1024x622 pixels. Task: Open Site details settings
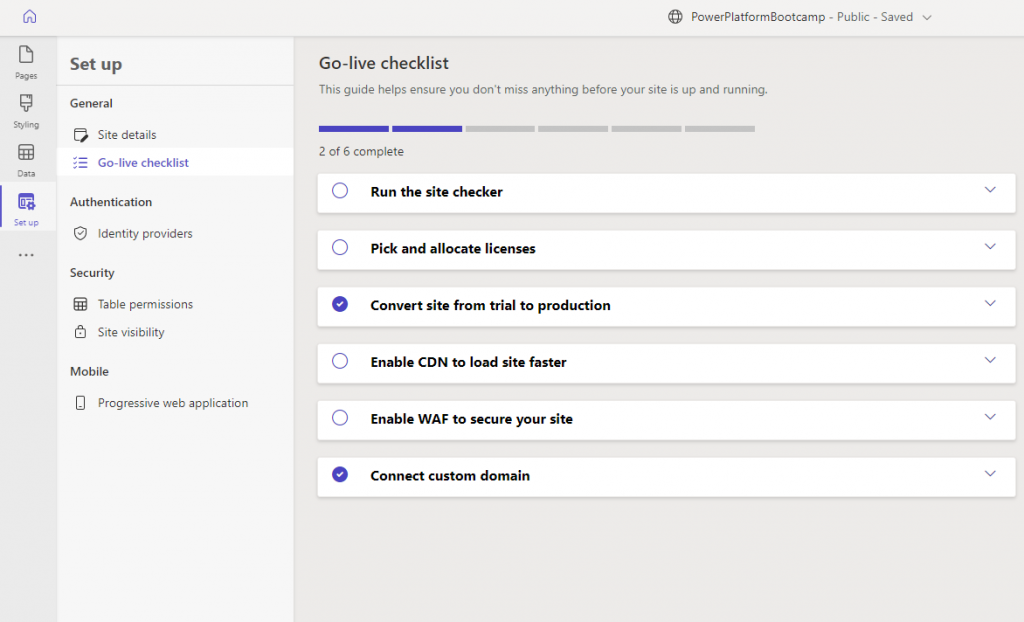pyautogui.click(x=175, y=135)
